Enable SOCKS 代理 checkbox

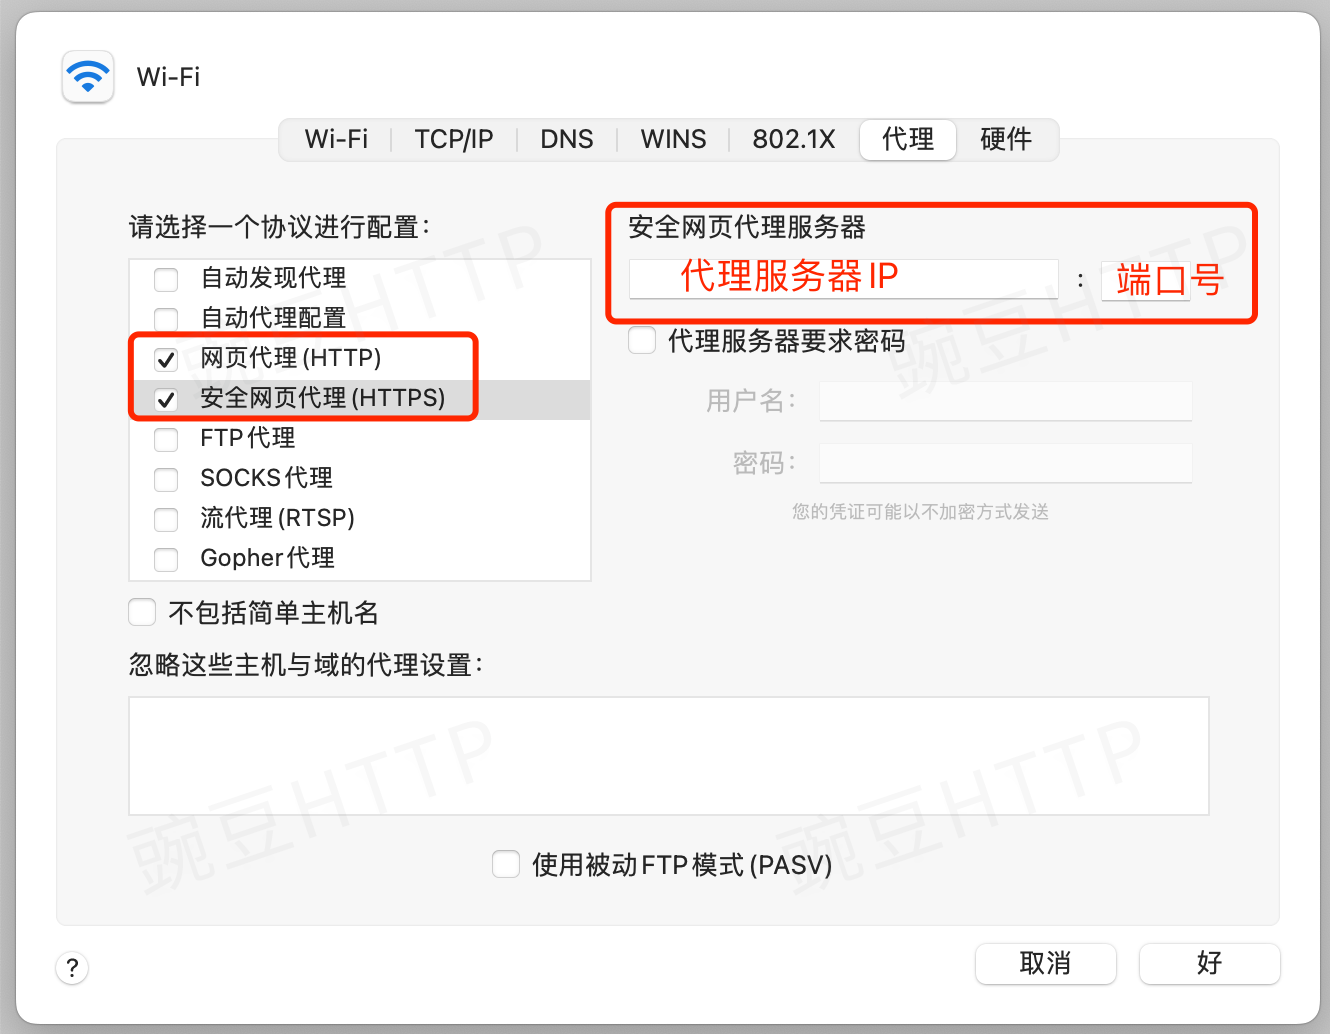coord(166,479)
